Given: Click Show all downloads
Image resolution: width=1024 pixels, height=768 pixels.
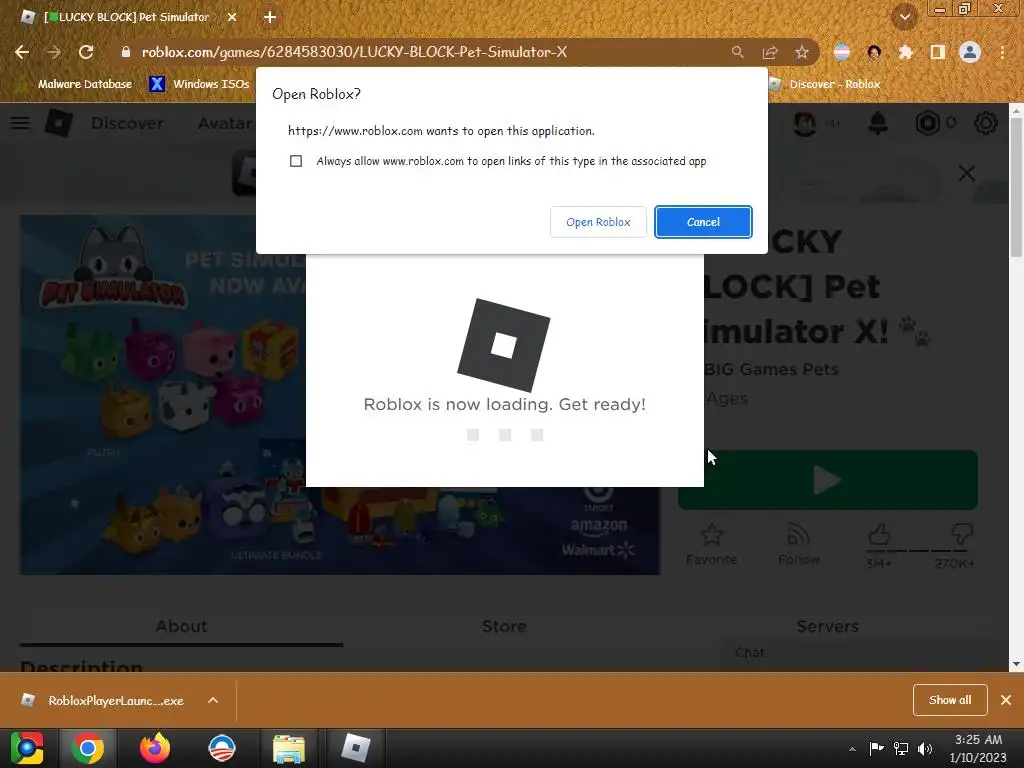Looking at the screenshot, I should (x=950, y=700).
